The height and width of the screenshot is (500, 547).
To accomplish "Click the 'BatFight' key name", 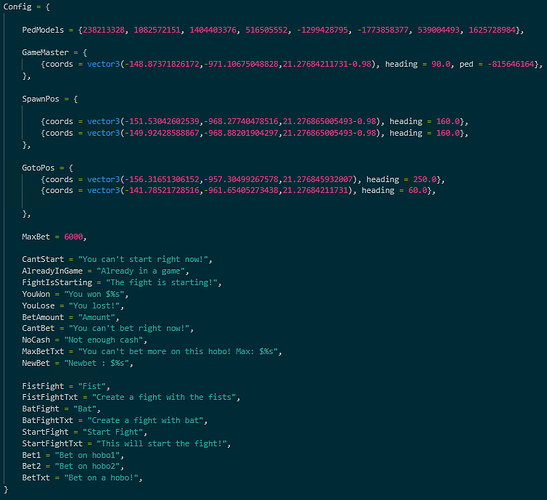I will click(x=40, y=409).
